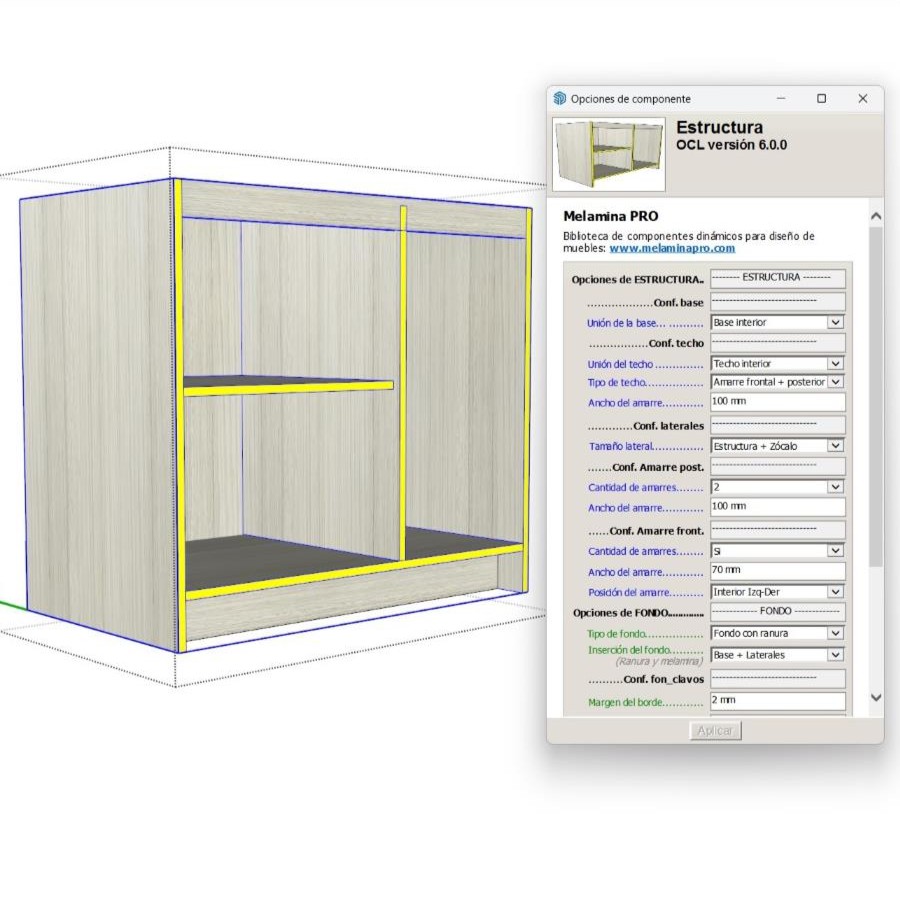Image resolution: width=900 pixels, height=900 pixels.
Task: Click the scroll down arrow in options panel
Action: 876,698
